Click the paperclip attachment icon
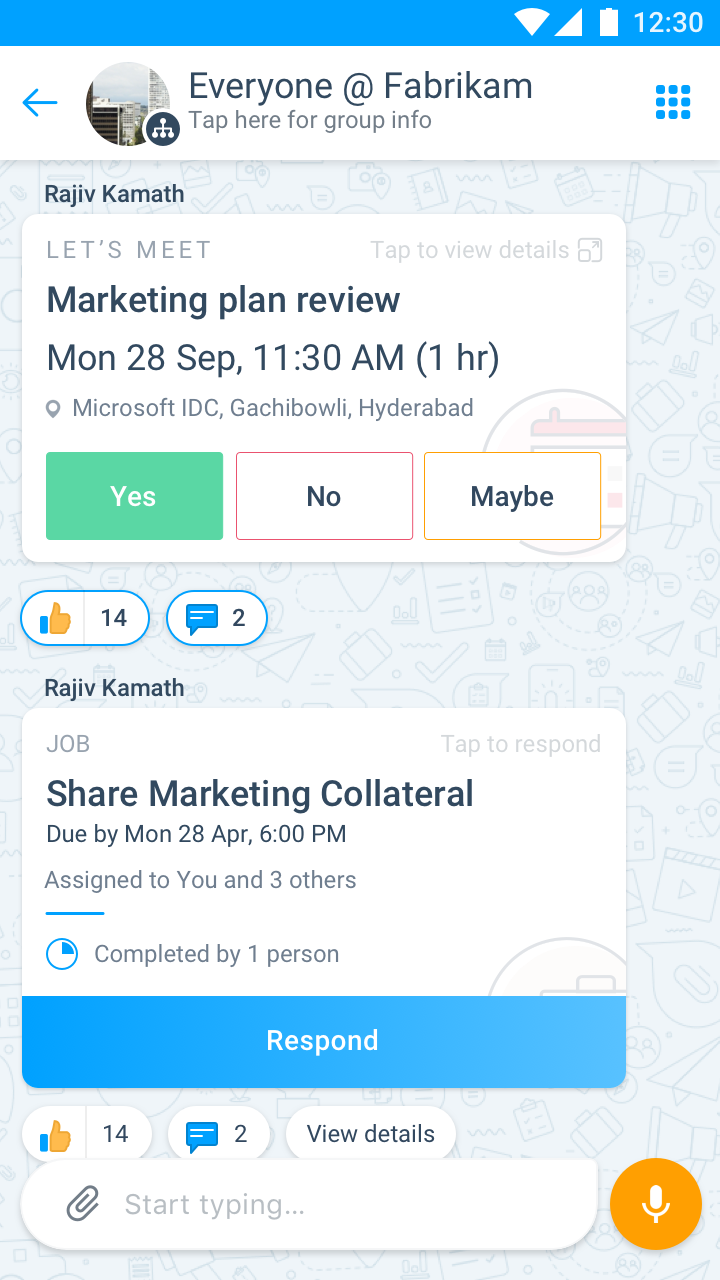This screenshot has height=1280, width=720. pyautogui.click(x=83, y=1204)
